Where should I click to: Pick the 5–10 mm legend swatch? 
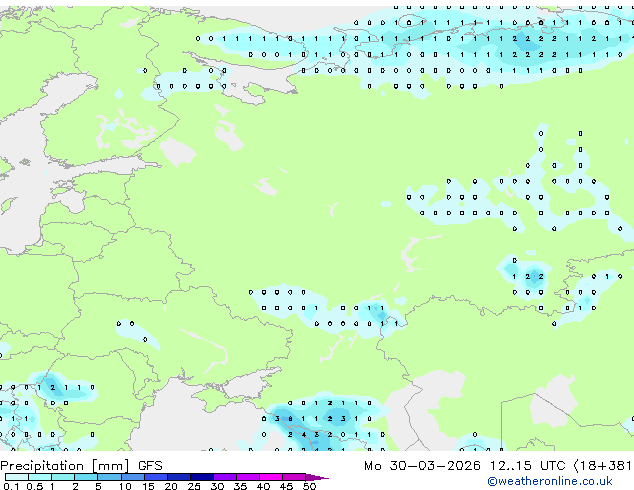(x=109, y=477)
